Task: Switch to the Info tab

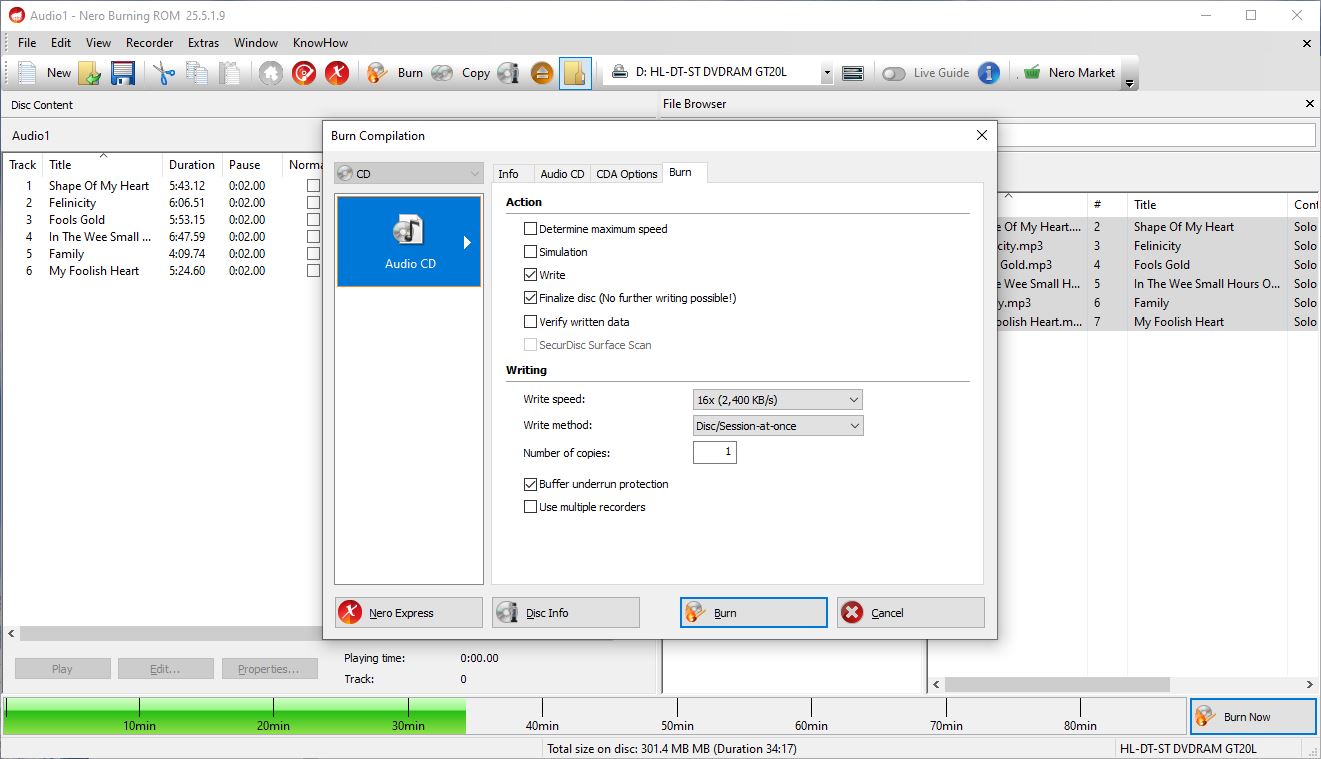Action: 508,174
